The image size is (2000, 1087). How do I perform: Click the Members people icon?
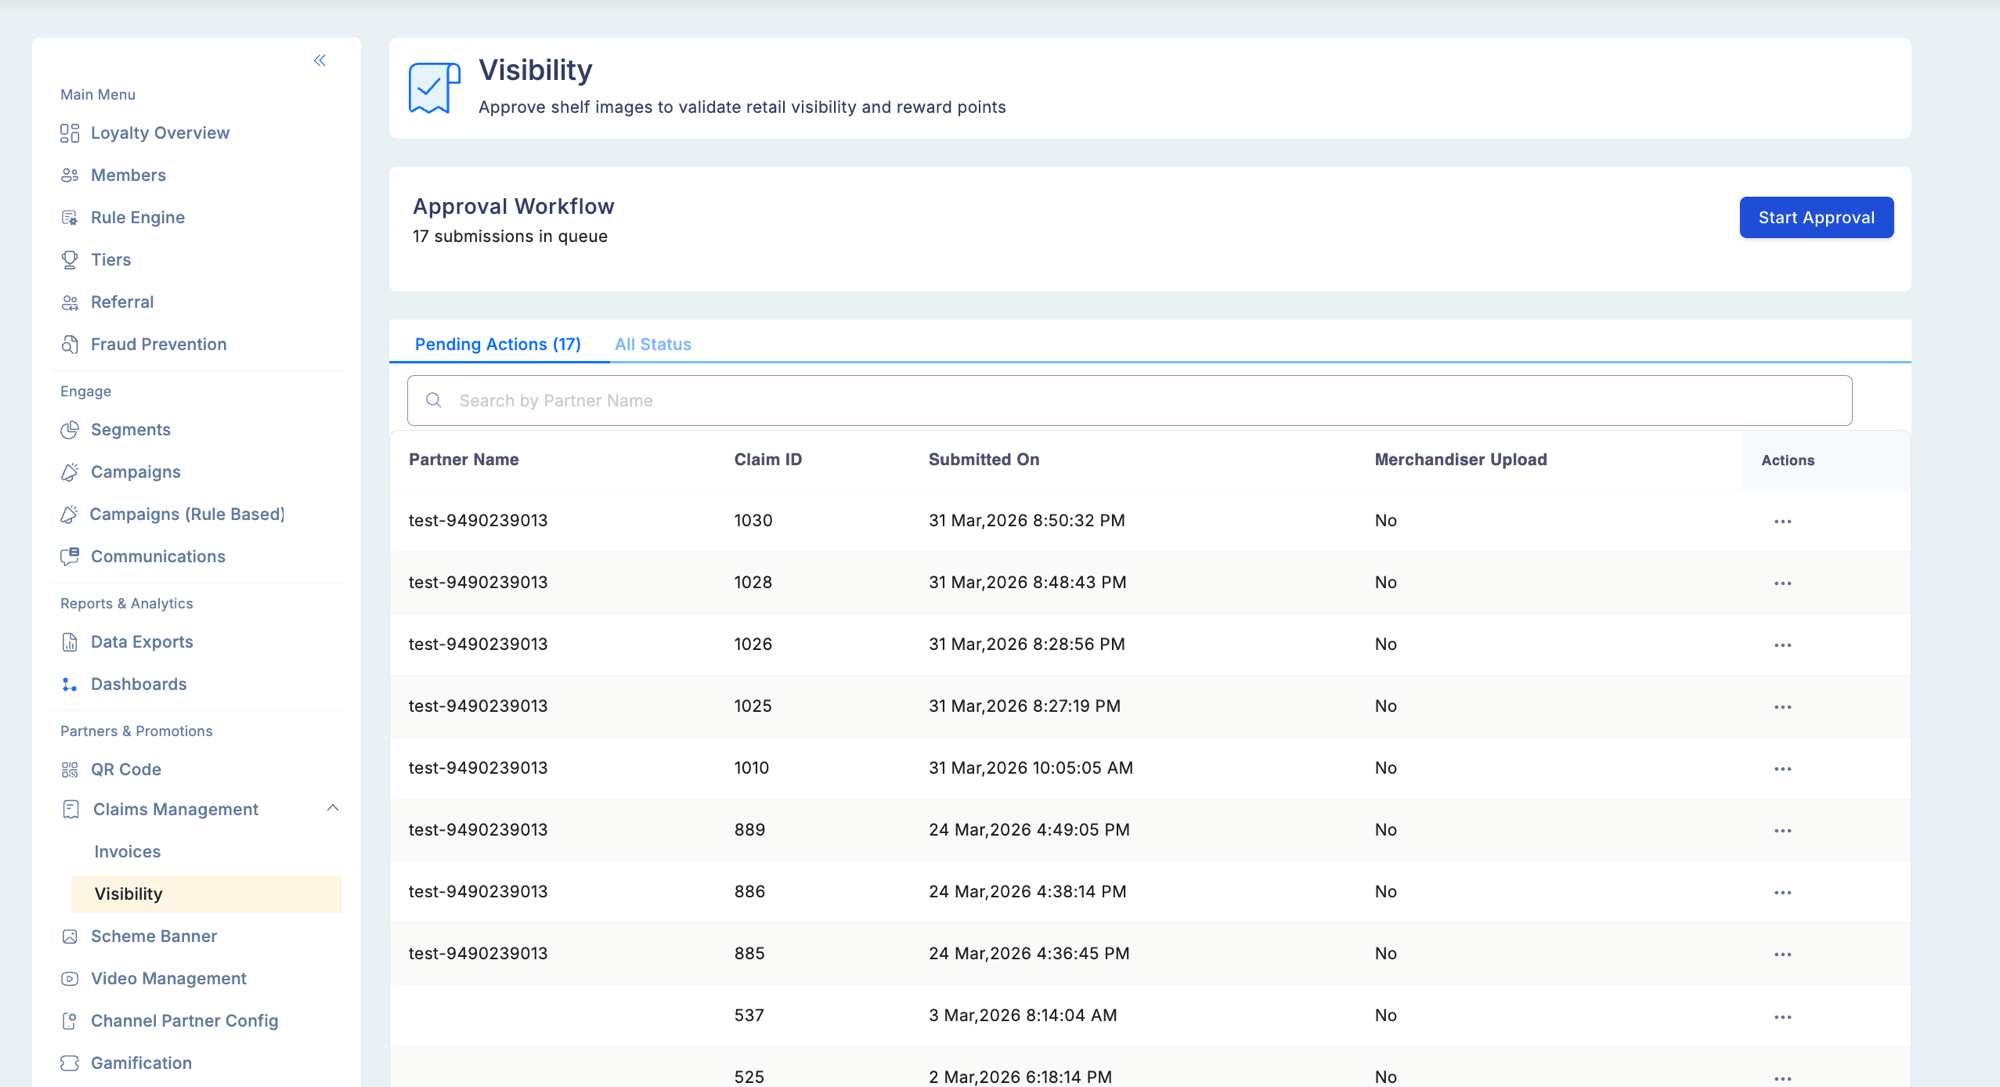[70, 175]
